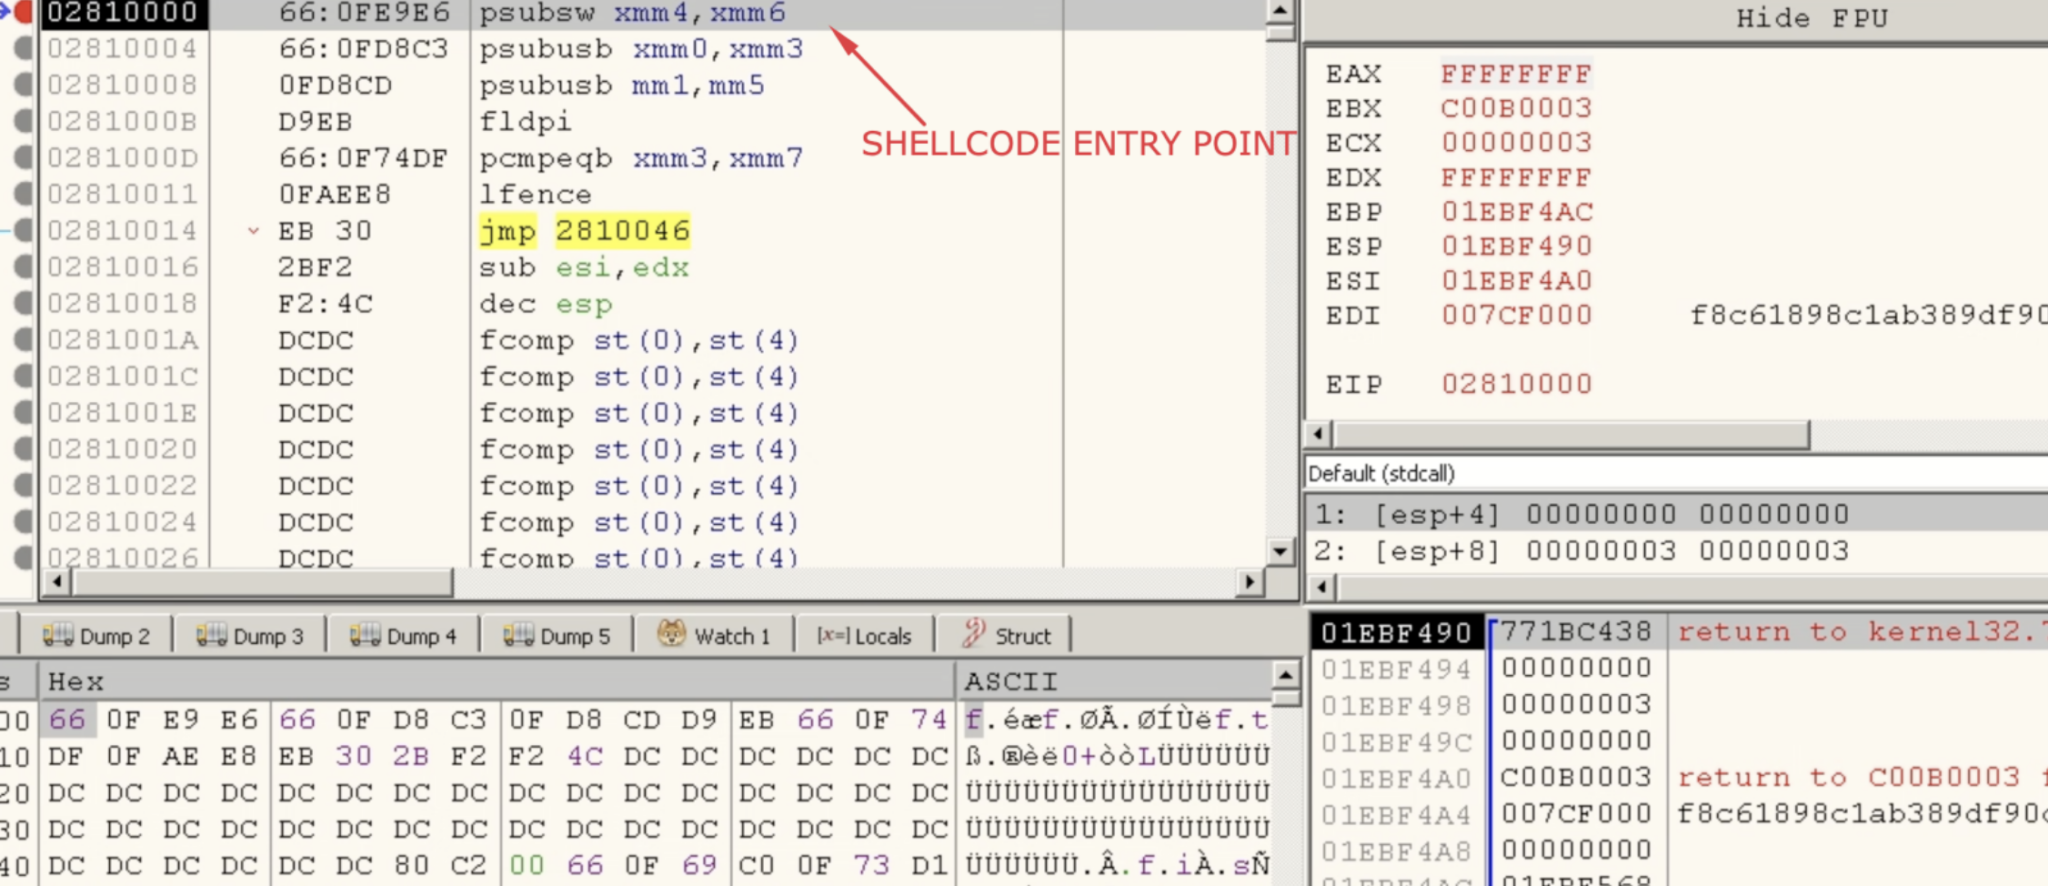Click the hex dump scroll-up arrow

tap(1286, 677)
